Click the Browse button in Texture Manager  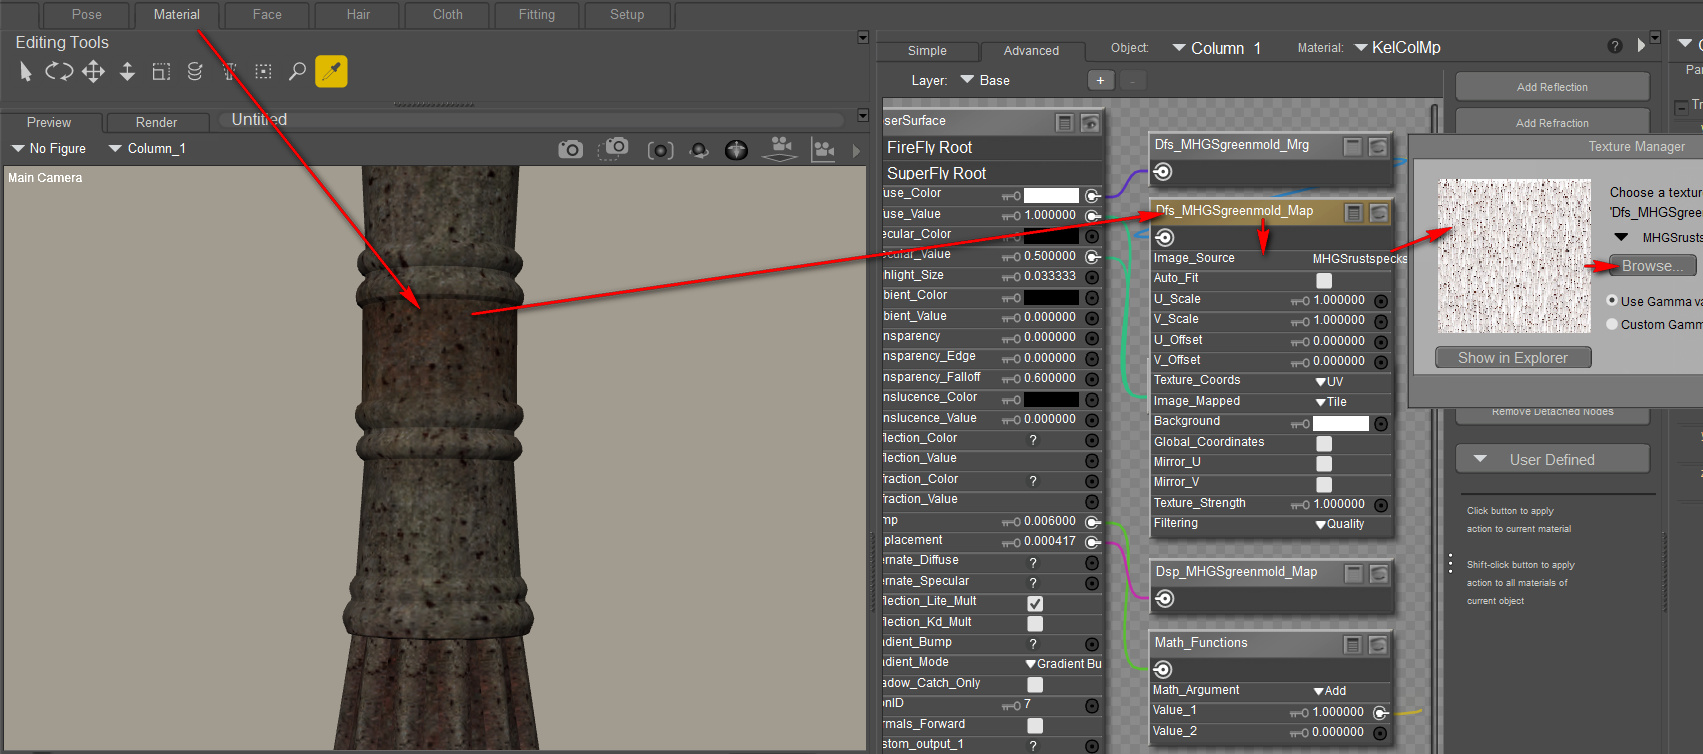1652,266
